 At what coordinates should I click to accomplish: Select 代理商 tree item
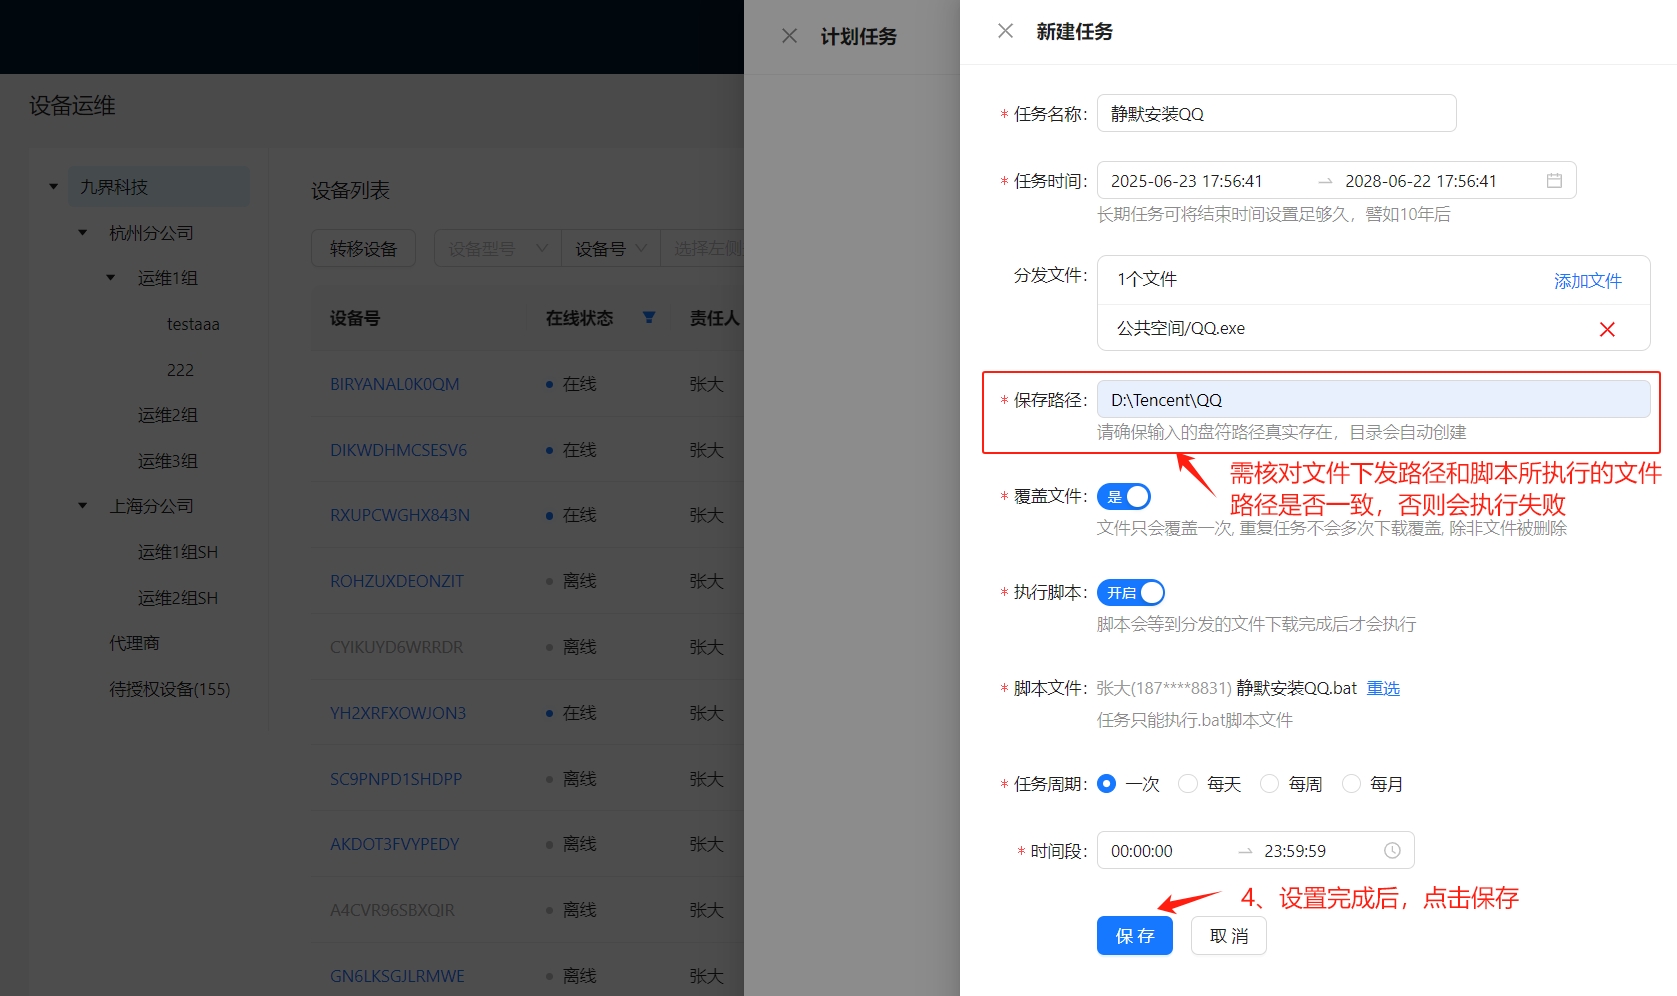[x=134, y=643]
